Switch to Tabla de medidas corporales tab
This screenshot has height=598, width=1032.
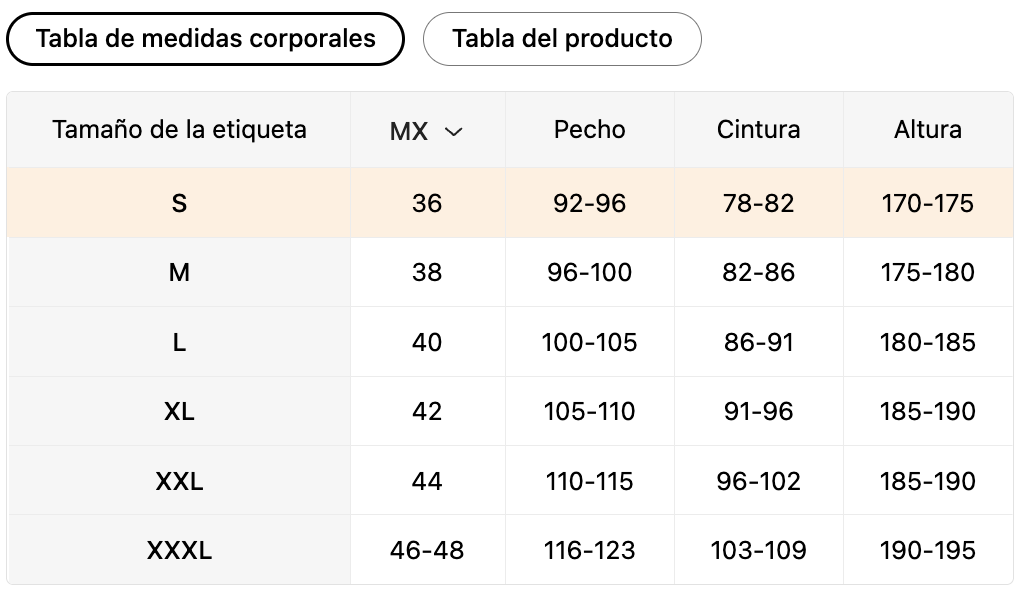(x=205, y=39)
